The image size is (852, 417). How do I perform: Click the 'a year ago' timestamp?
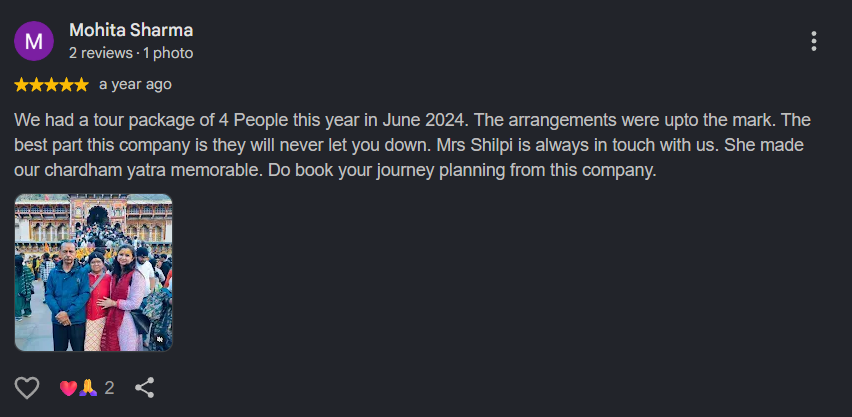135,85
